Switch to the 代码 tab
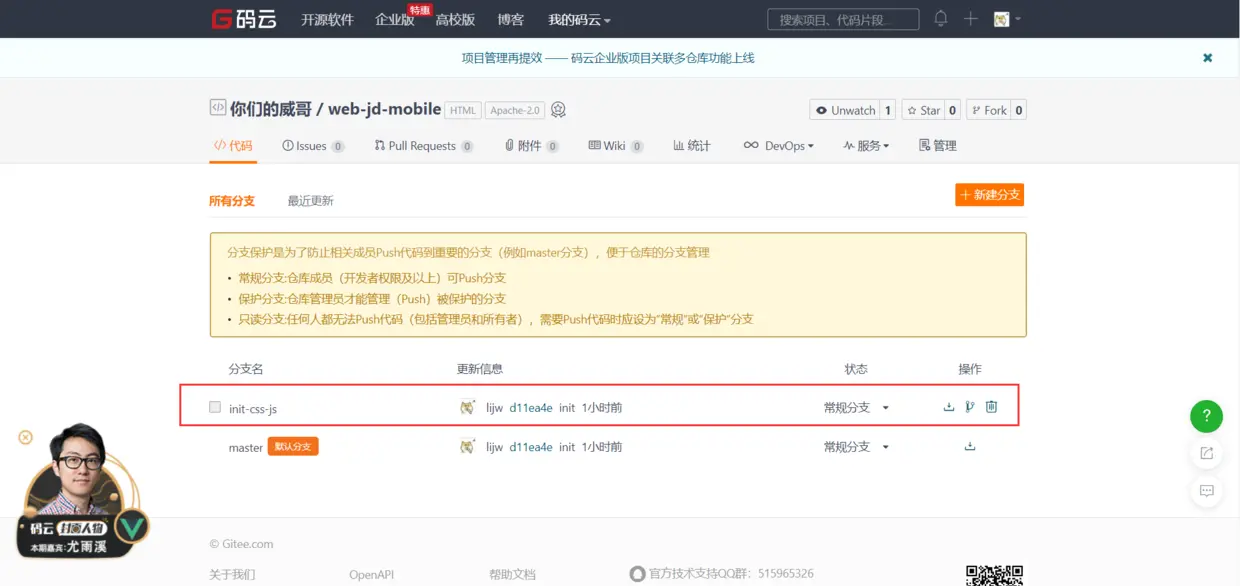The height and width of the screenshot is (586, 1240). click(x=233, y=146)
